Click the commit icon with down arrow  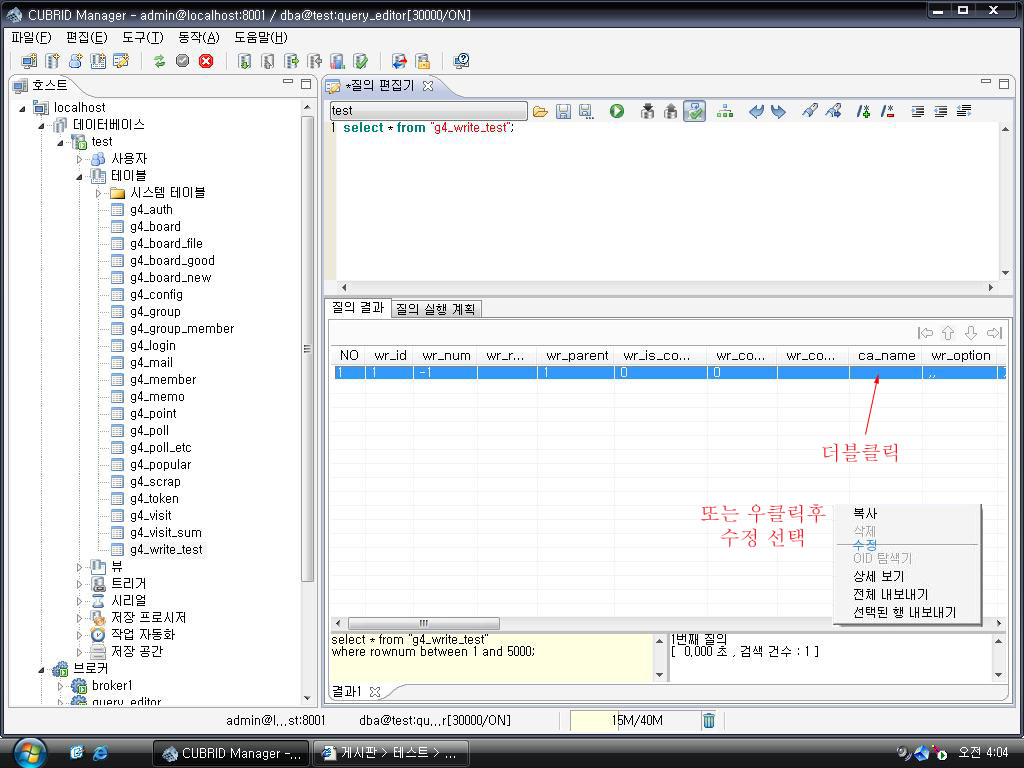(x=647, y=111)
